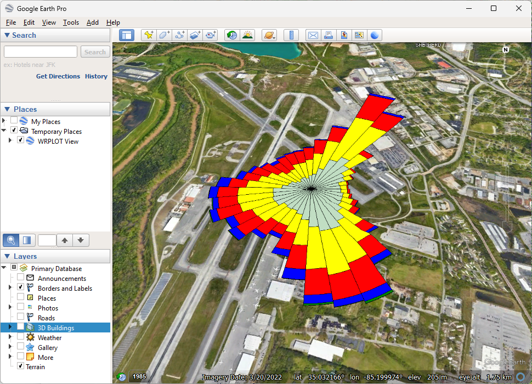
Task: Select the Weather layer label
Action: click(x=50, y=338)
